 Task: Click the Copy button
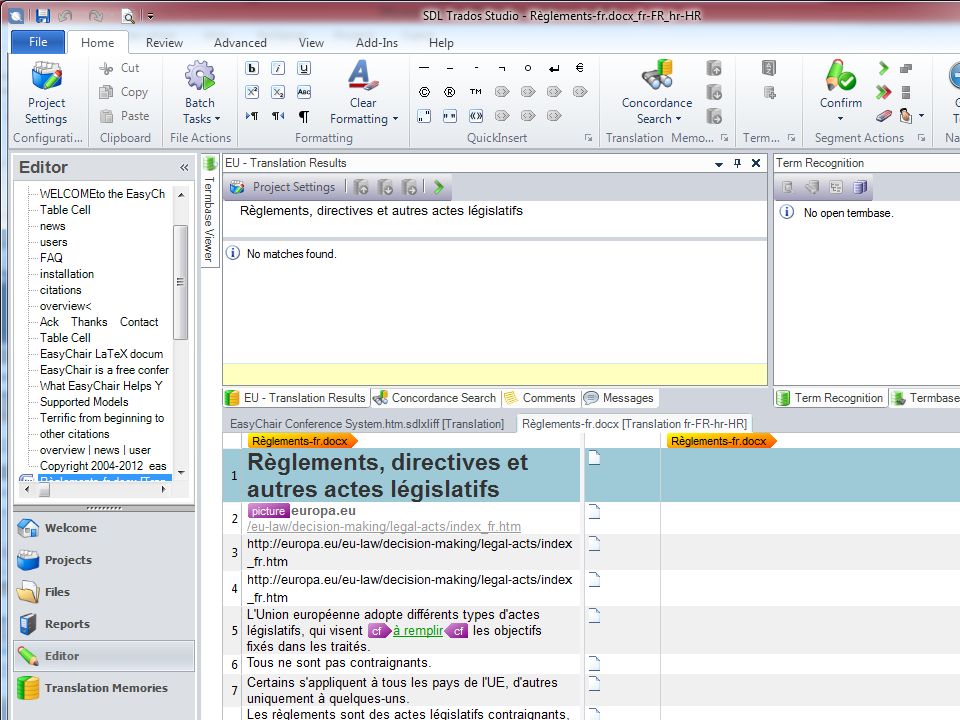click(123, 92)
